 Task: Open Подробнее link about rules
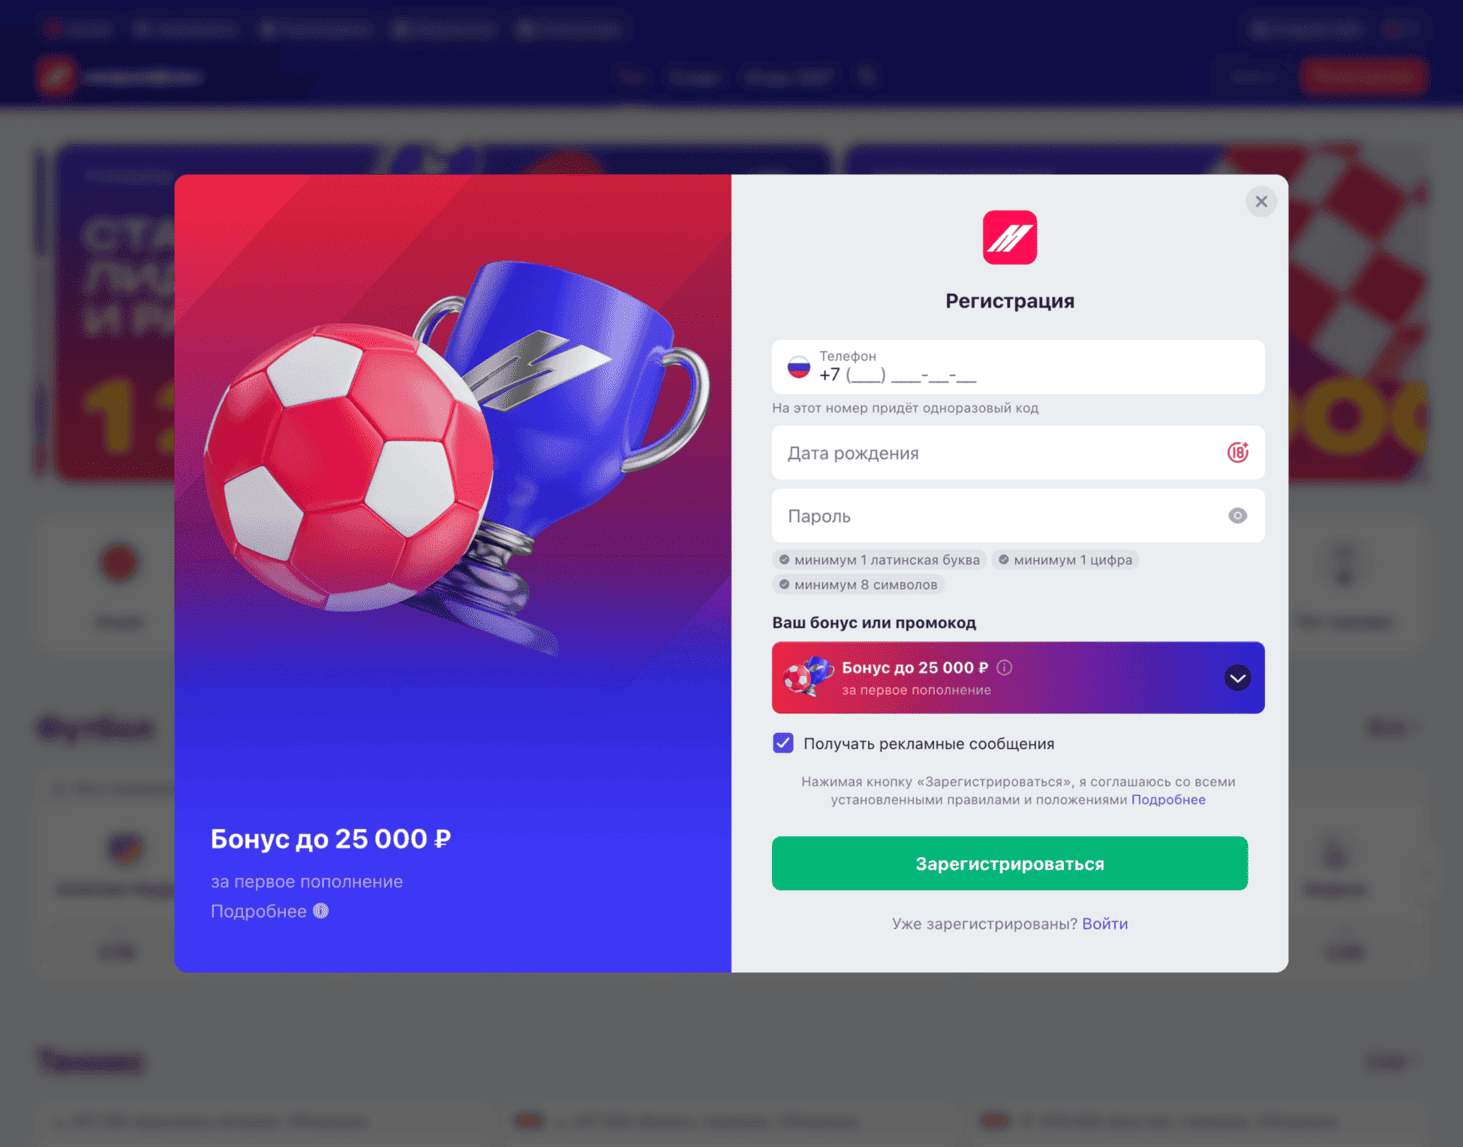pos(1168,800)
